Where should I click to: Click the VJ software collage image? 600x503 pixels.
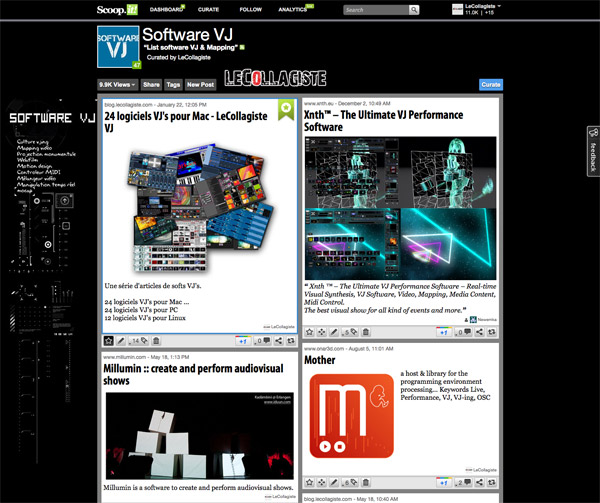200,208
